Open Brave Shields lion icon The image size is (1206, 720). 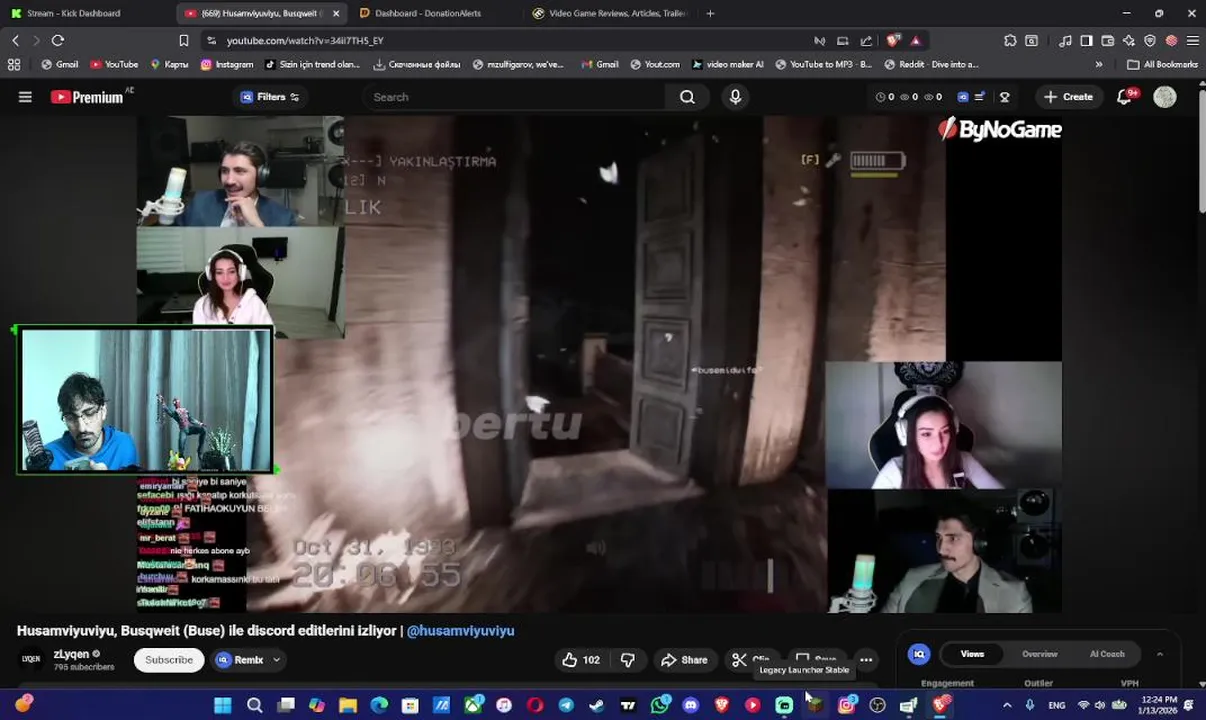click(x=893, y=40)
